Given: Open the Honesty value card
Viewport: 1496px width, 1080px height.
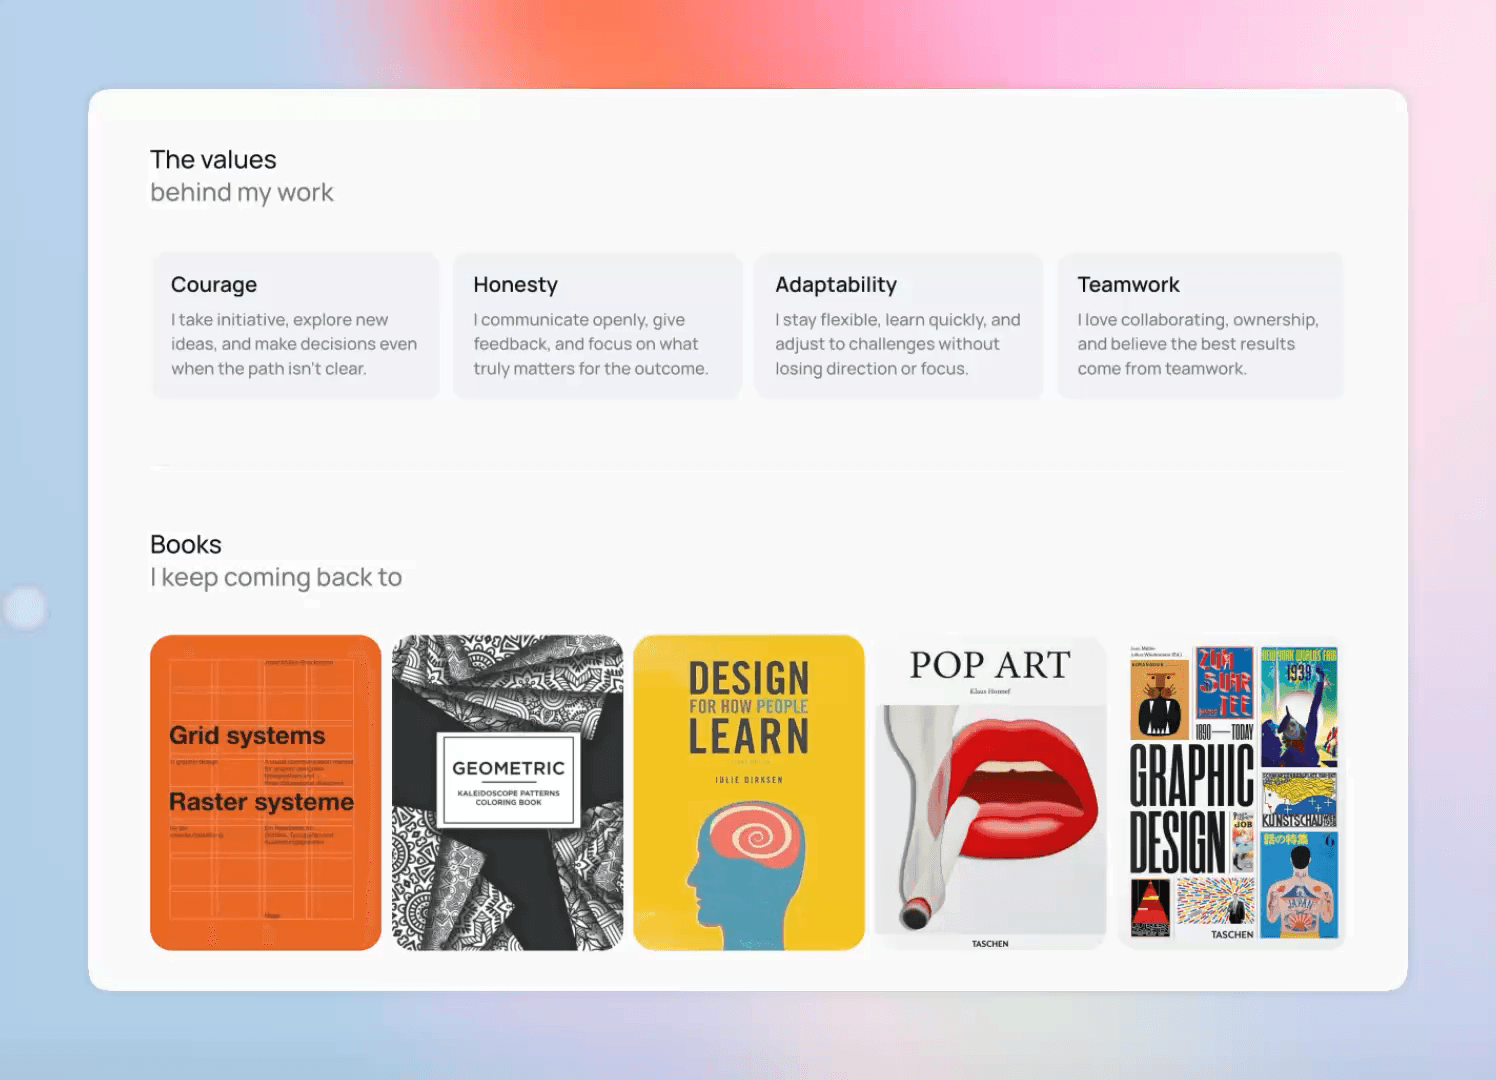Looking at the screenshot, I should [x=598, y=326].
